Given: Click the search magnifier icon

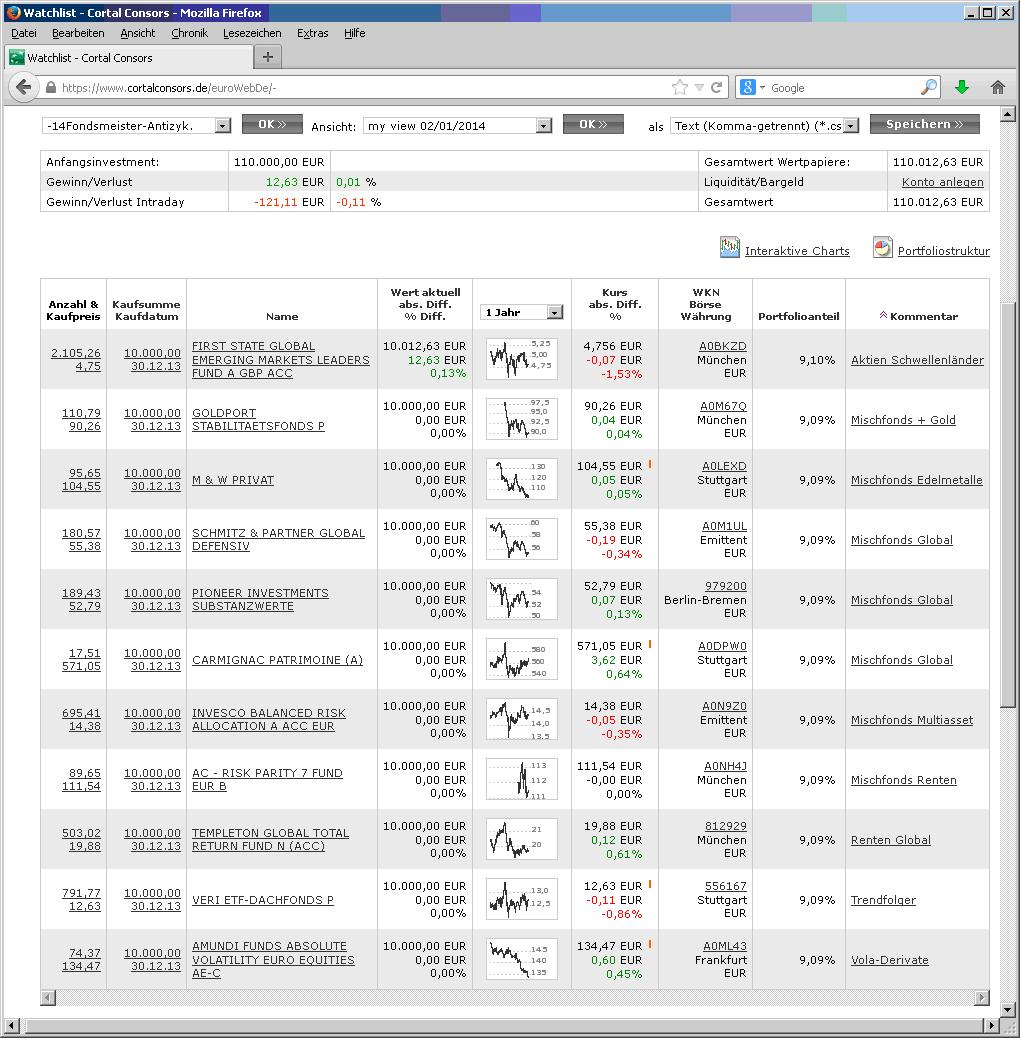Looking at the screenshot, I should tap(929, 87).
